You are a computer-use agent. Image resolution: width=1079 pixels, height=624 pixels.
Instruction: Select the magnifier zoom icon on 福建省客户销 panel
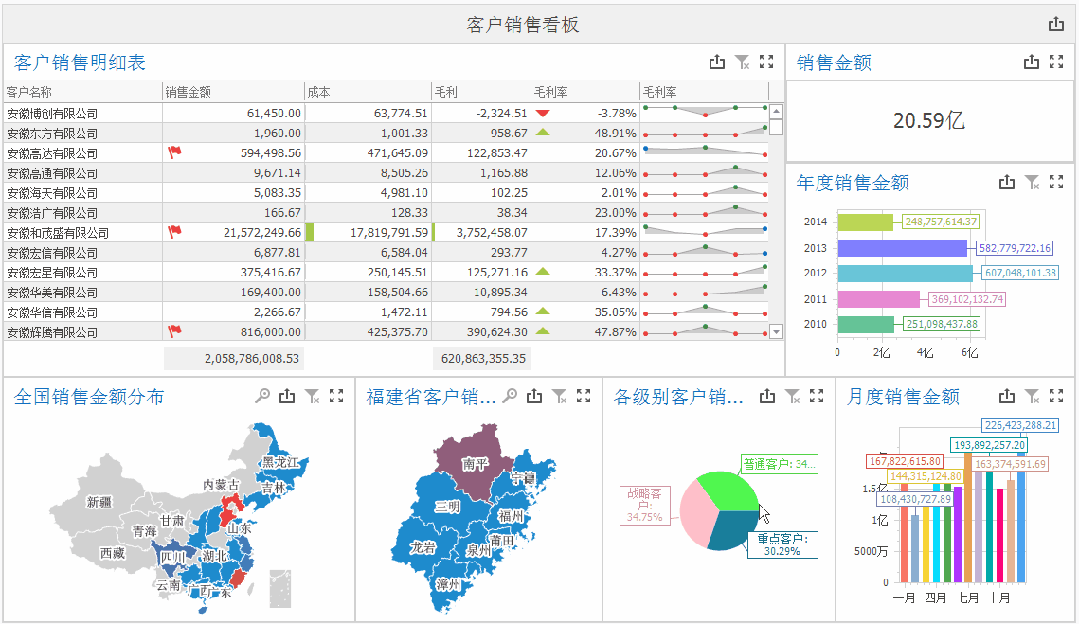pyautogui.click(x=509, y=395)
